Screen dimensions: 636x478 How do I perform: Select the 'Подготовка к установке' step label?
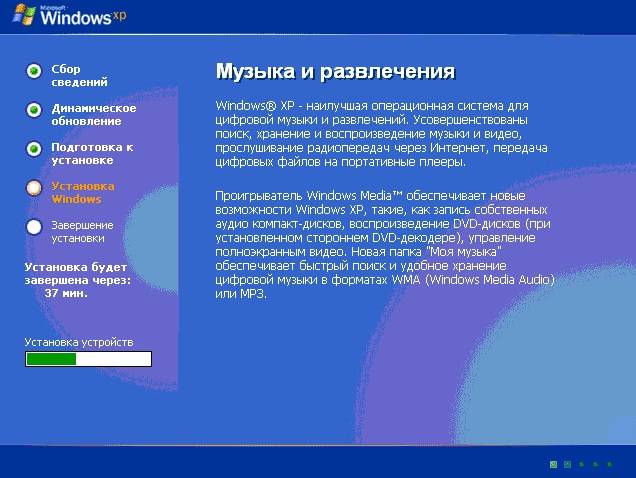click(x=92, y=153)
